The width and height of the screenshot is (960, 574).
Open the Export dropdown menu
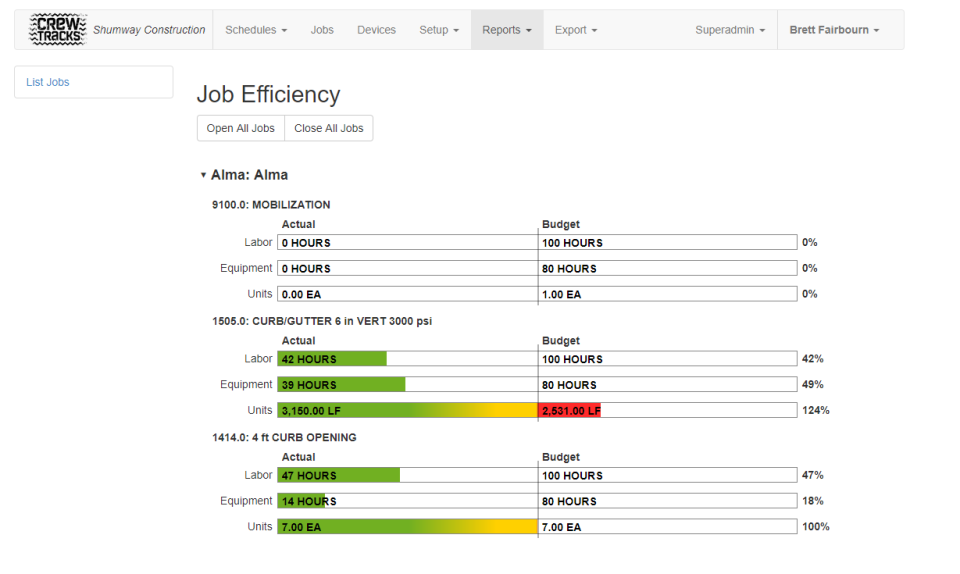[x=576, y=30]
